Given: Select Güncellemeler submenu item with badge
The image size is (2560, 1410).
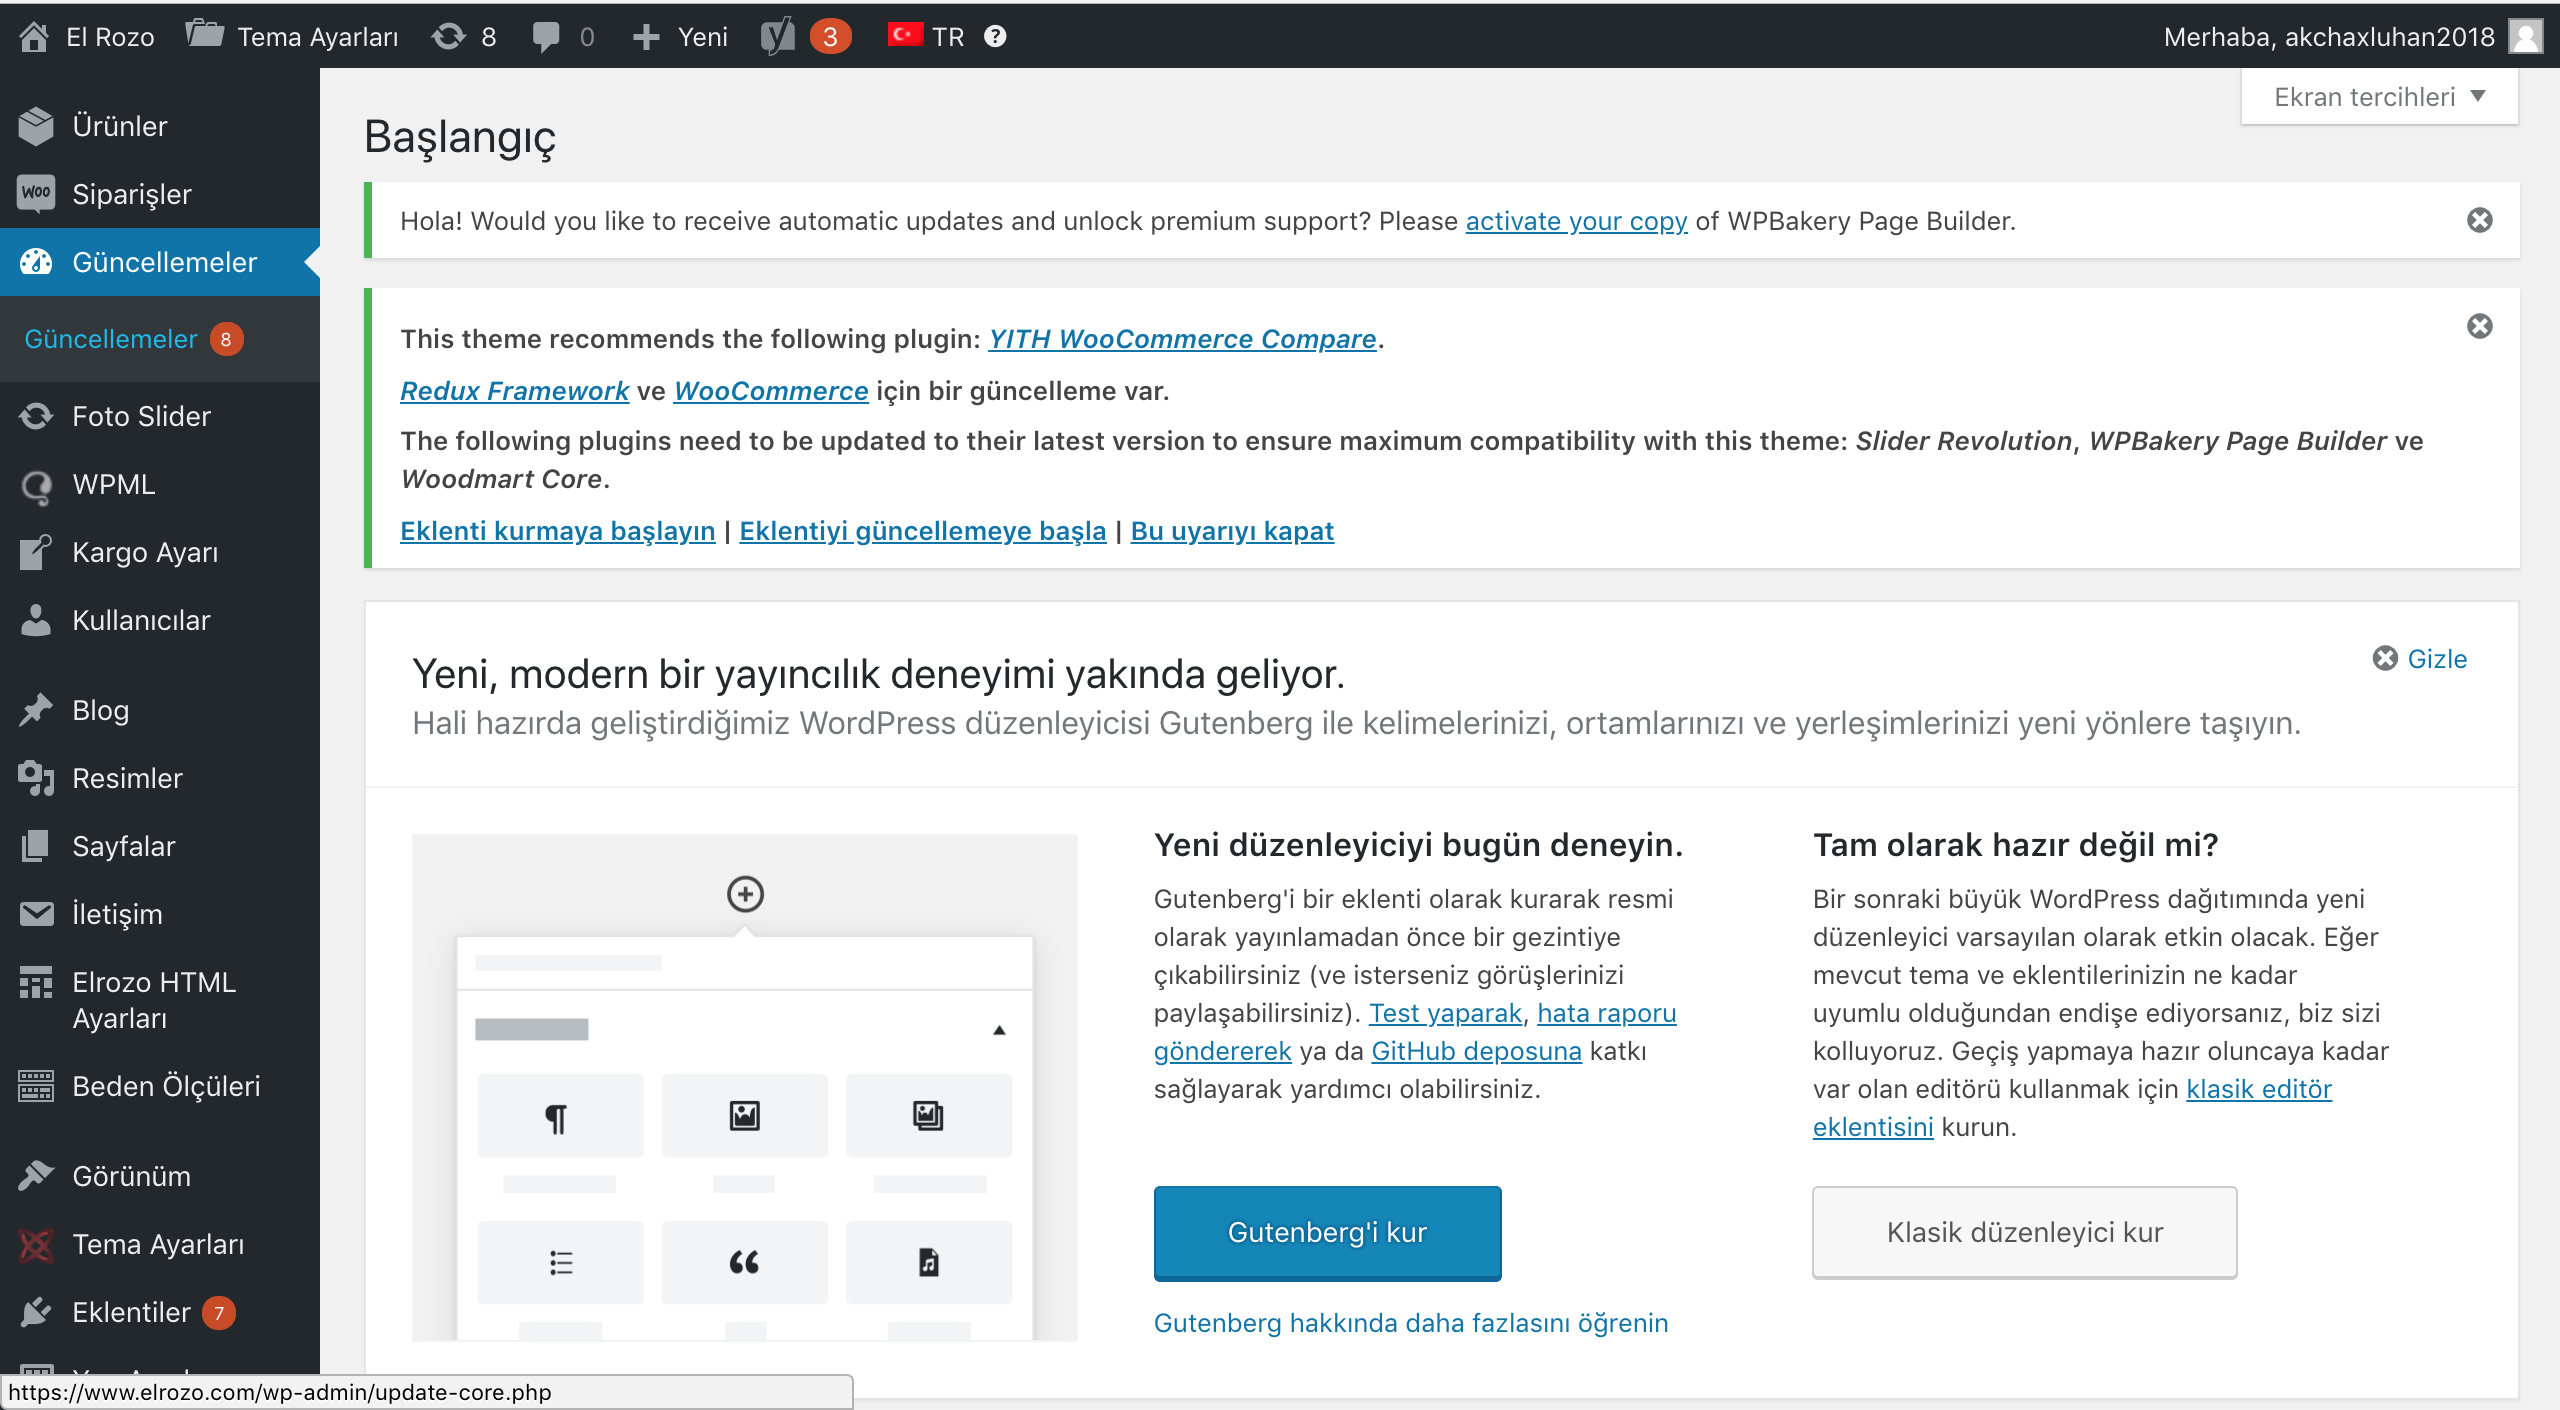Looking at the screenshot, I should (x=111, y=339).
